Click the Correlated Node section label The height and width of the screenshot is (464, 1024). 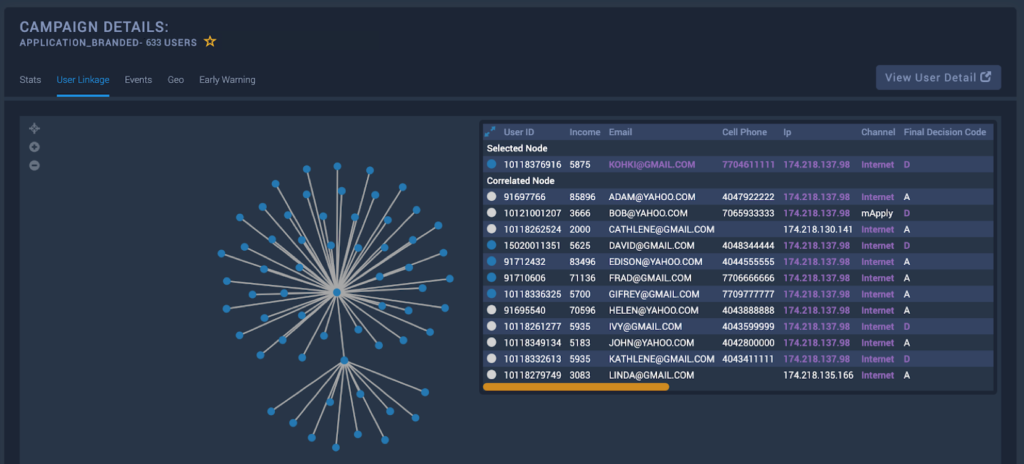click(x=520, y=180)
